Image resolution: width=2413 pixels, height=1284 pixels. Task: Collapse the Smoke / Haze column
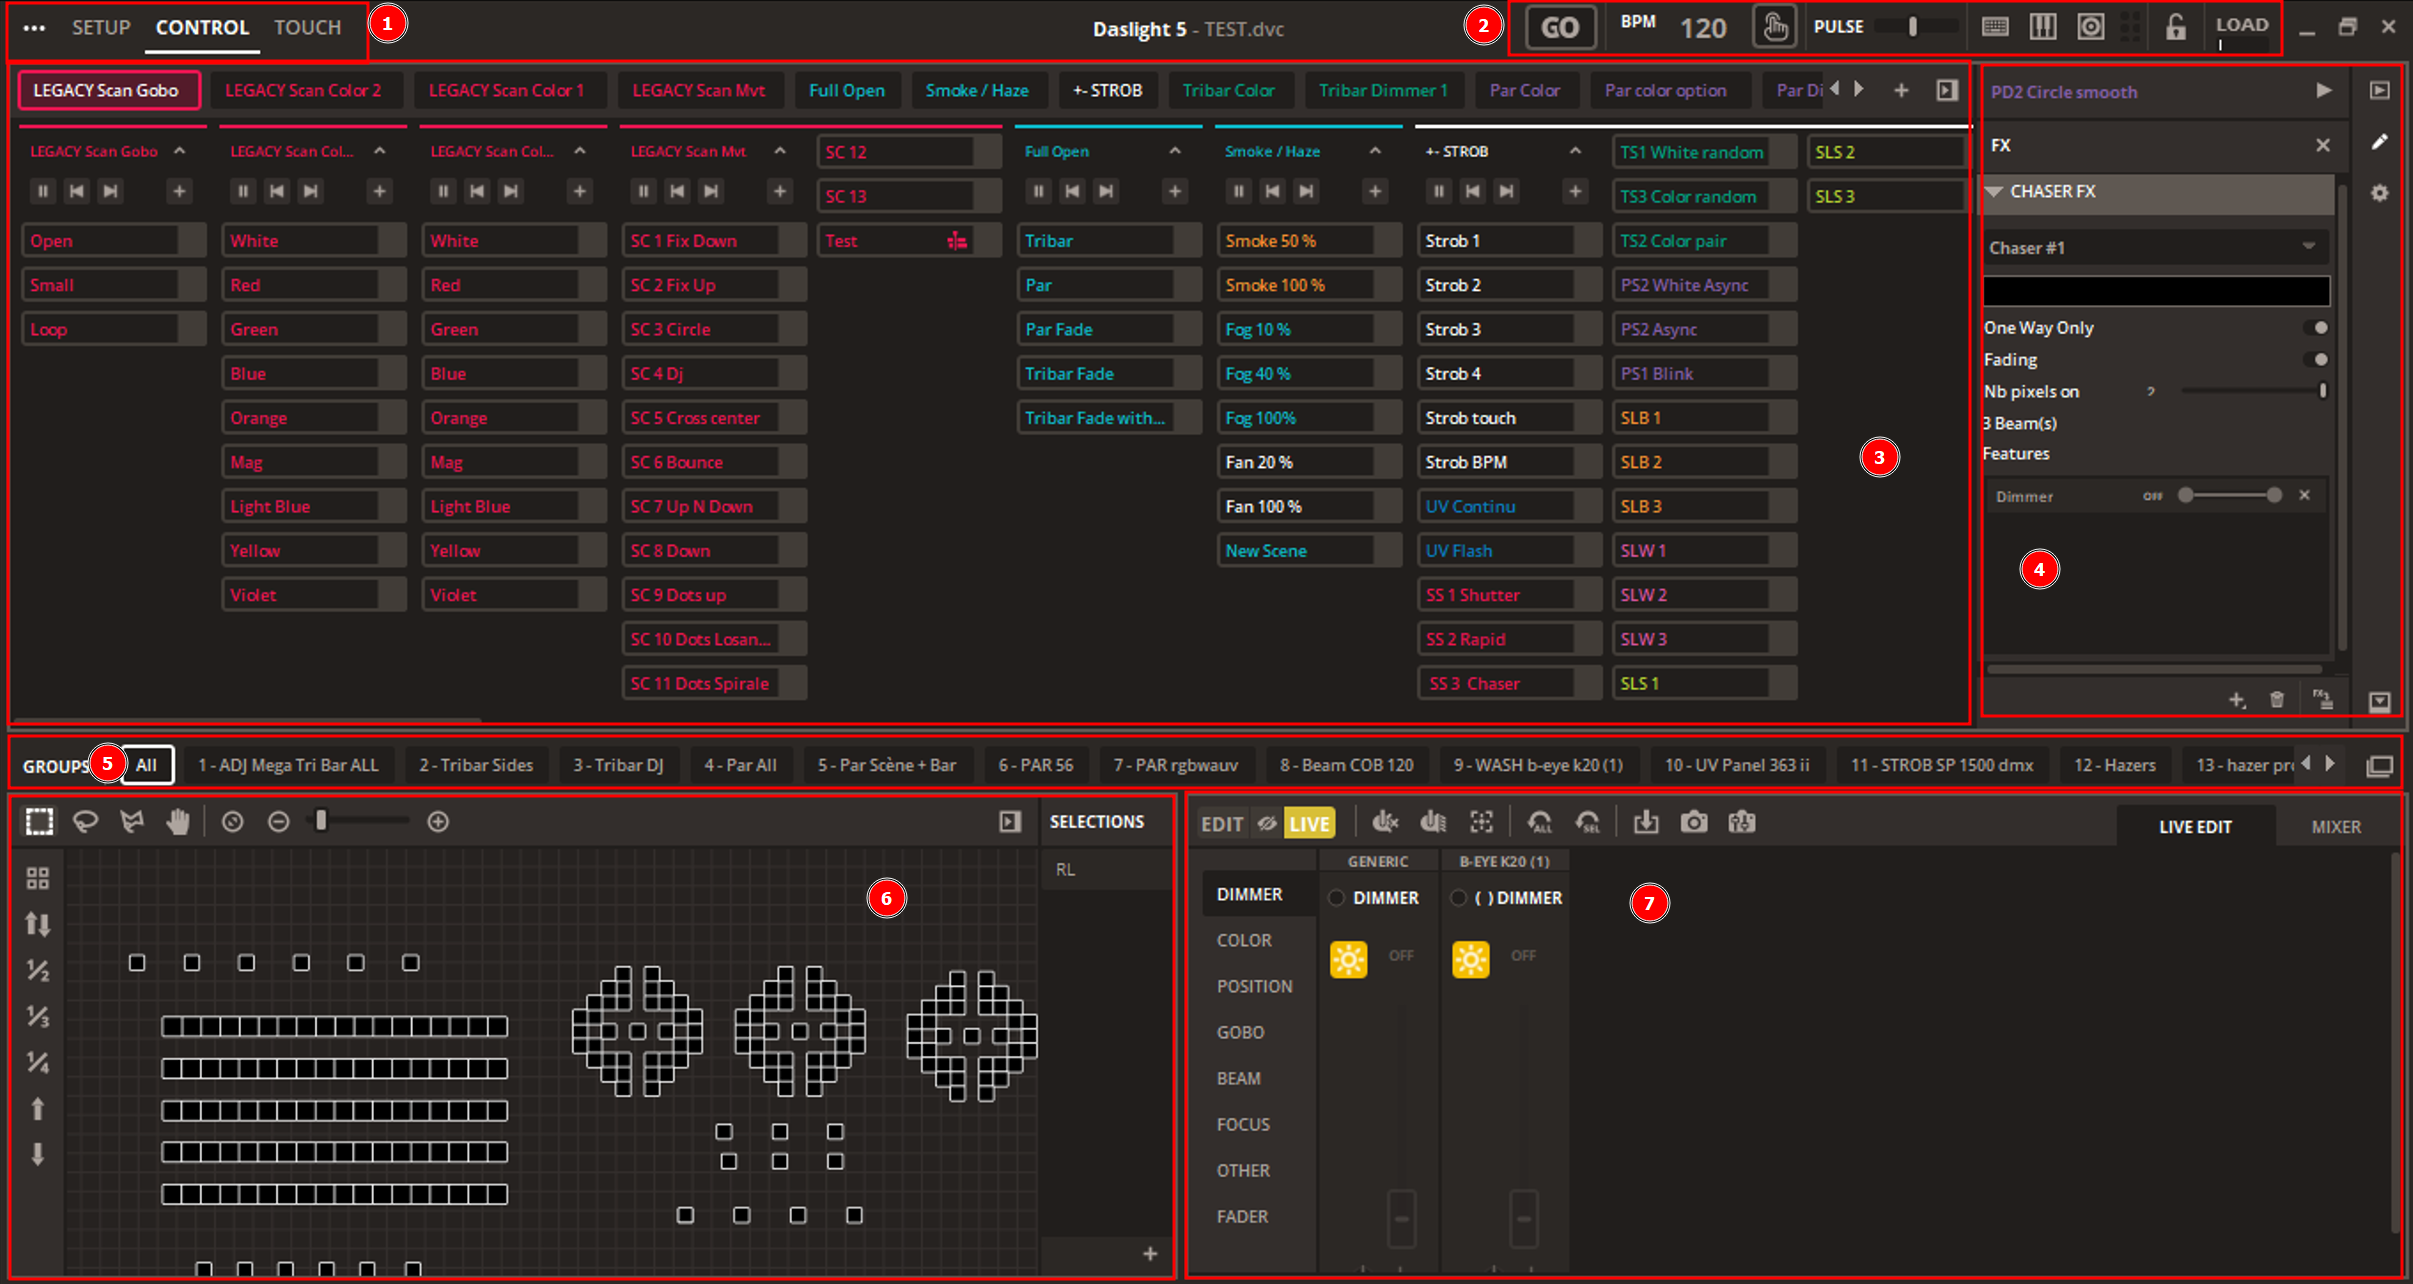coord(1375,151)
